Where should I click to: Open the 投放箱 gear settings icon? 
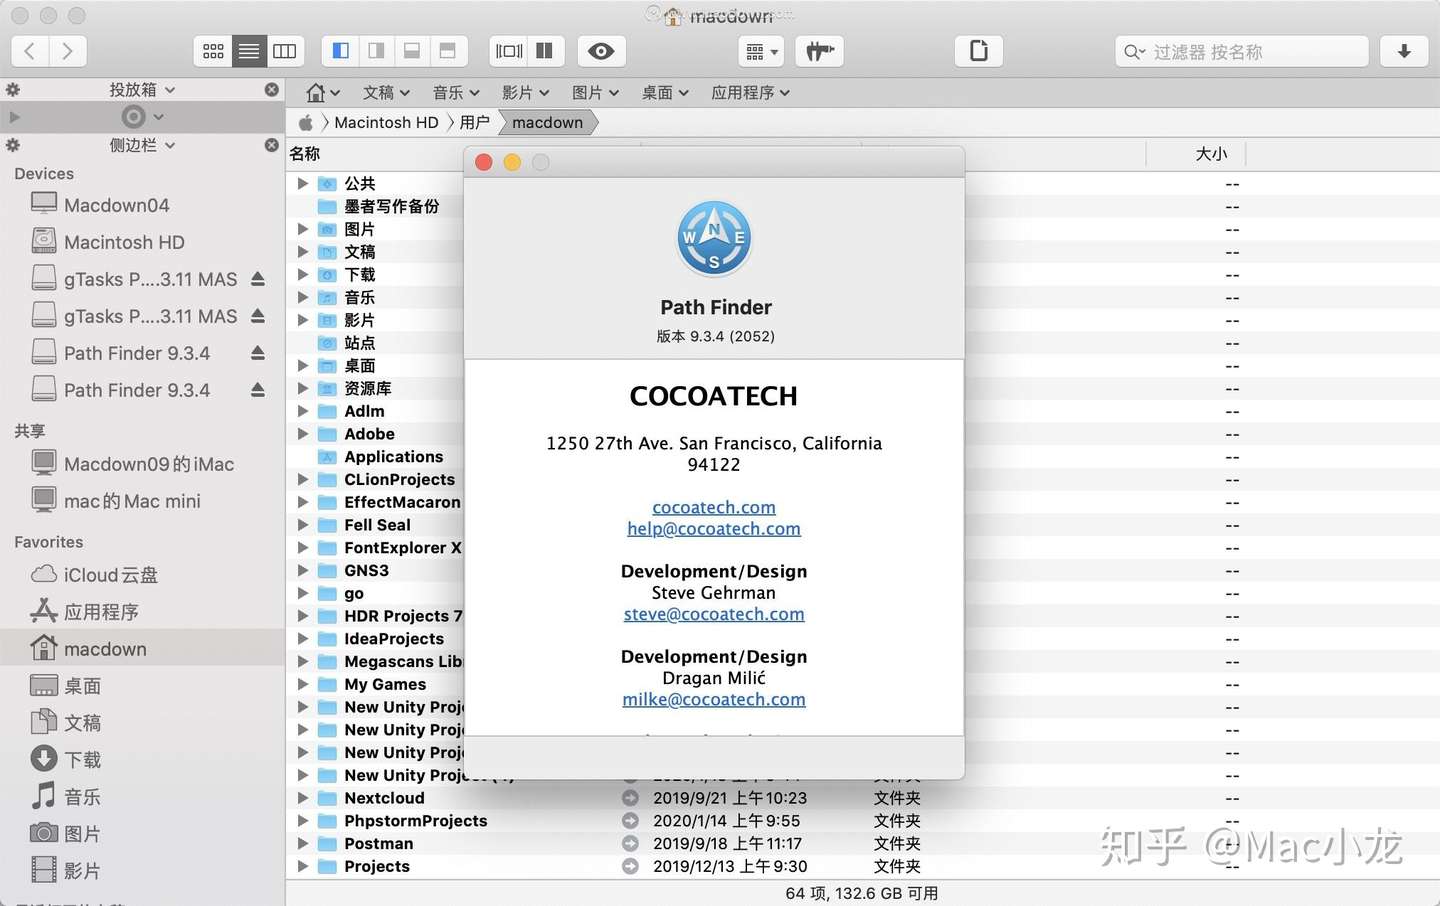click(13, 90)
